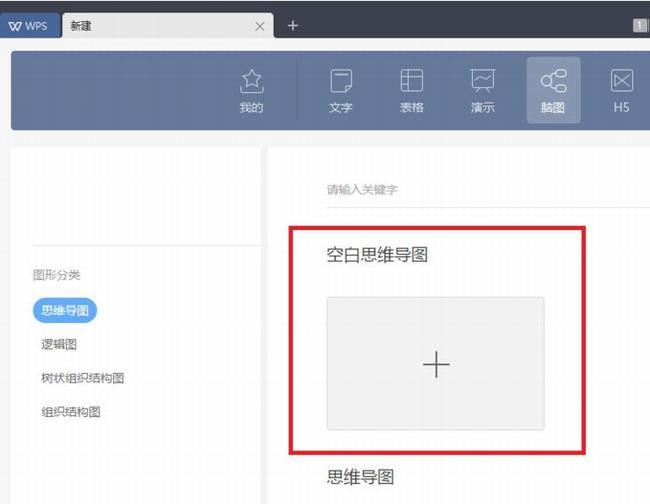
Task: Click the 思维导图 section heading below
Action: click(360, 477)
